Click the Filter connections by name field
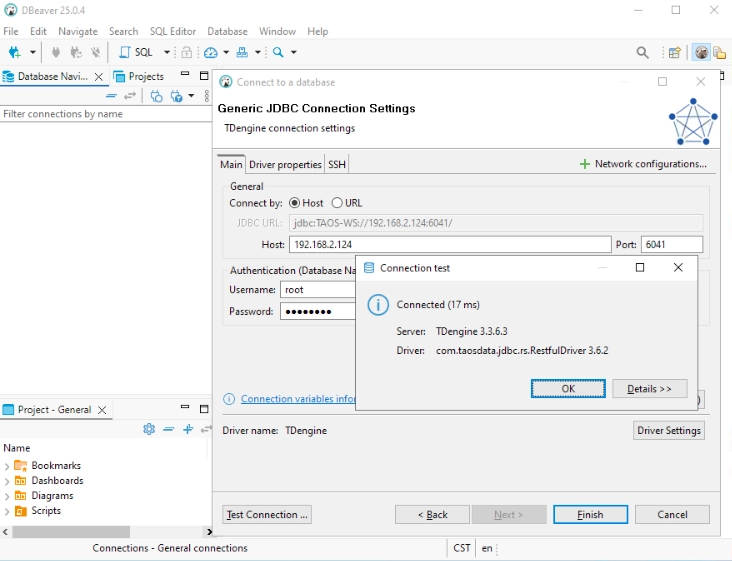 (106, 114)
